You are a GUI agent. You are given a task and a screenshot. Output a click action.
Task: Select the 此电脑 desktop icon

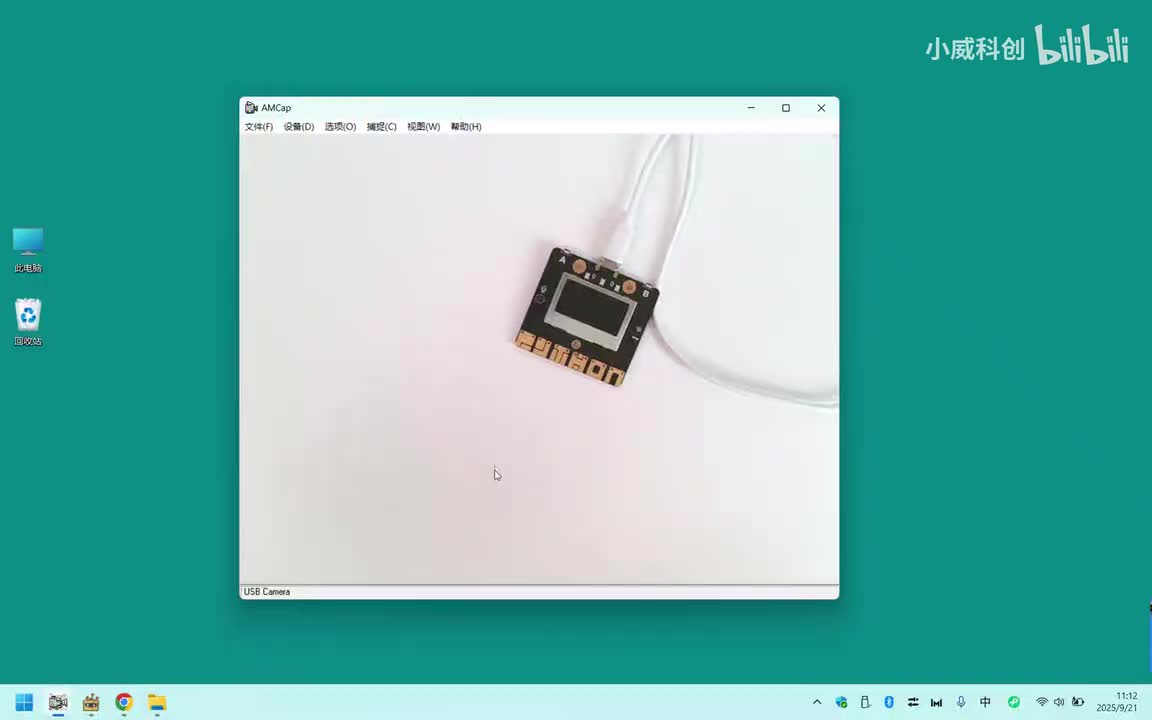tap(28, 250)
